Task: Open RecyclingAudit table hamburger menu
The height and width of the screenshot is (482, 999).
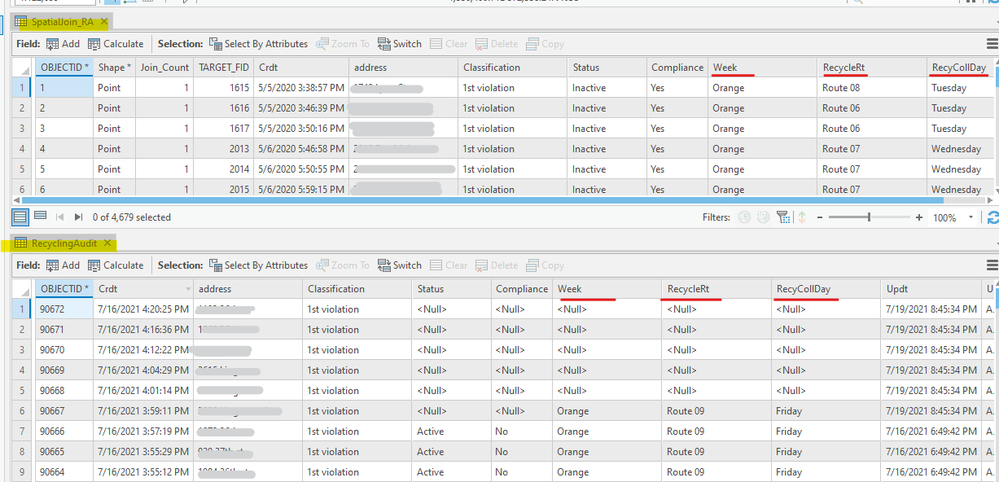Action: point(992,266)
